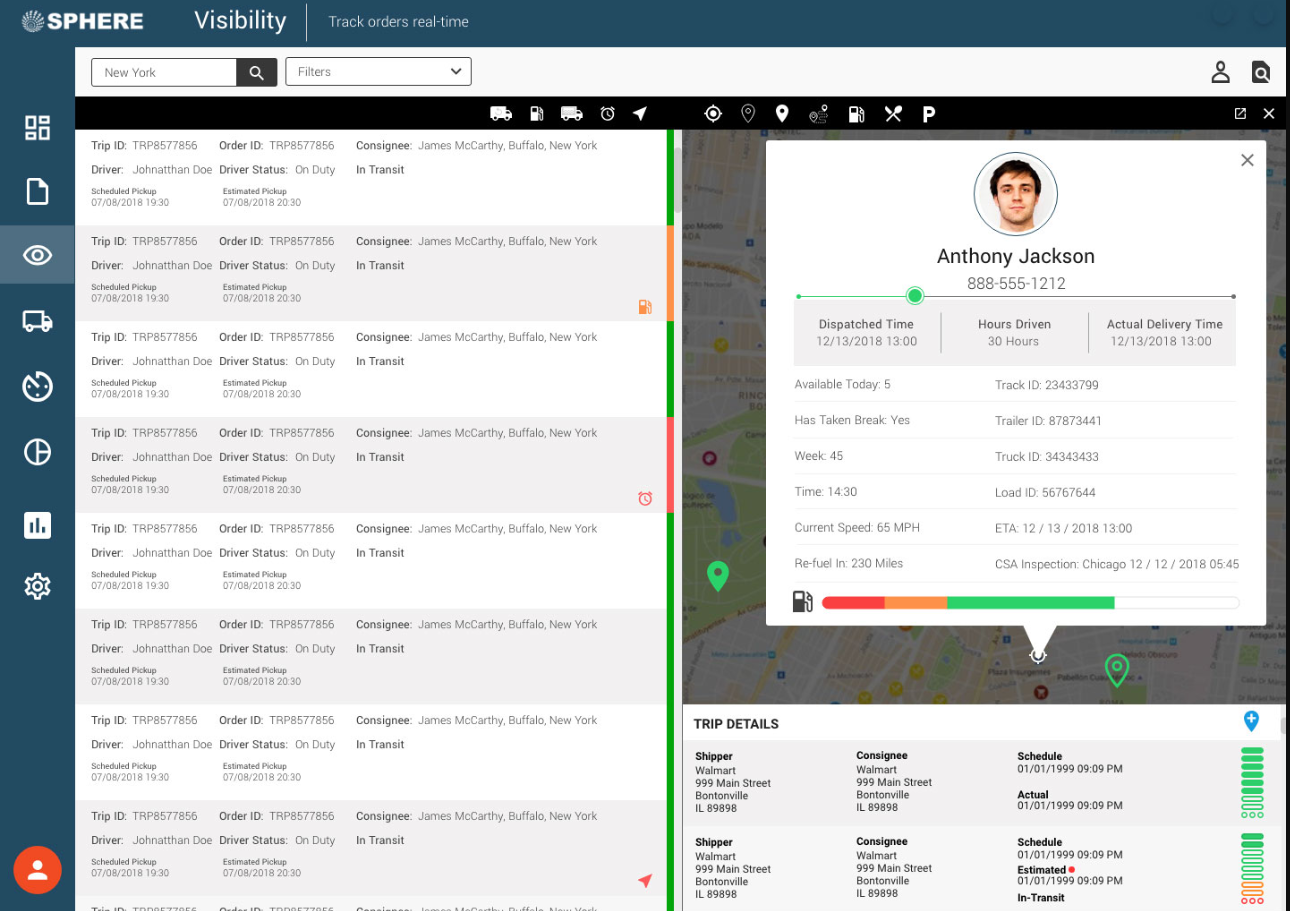Click the settings gear in the sidebar
This screenshot has width=1290, height=911.
coord(37,587)
